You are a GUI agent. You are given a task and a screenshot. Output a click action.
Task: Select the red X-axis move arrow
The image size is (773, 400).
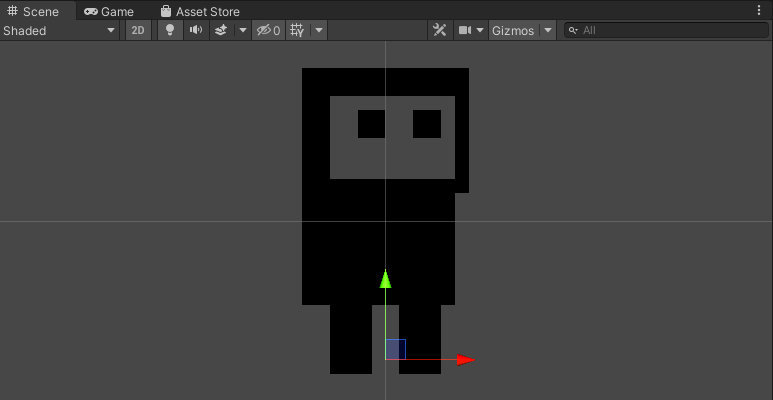coord(465,360)
